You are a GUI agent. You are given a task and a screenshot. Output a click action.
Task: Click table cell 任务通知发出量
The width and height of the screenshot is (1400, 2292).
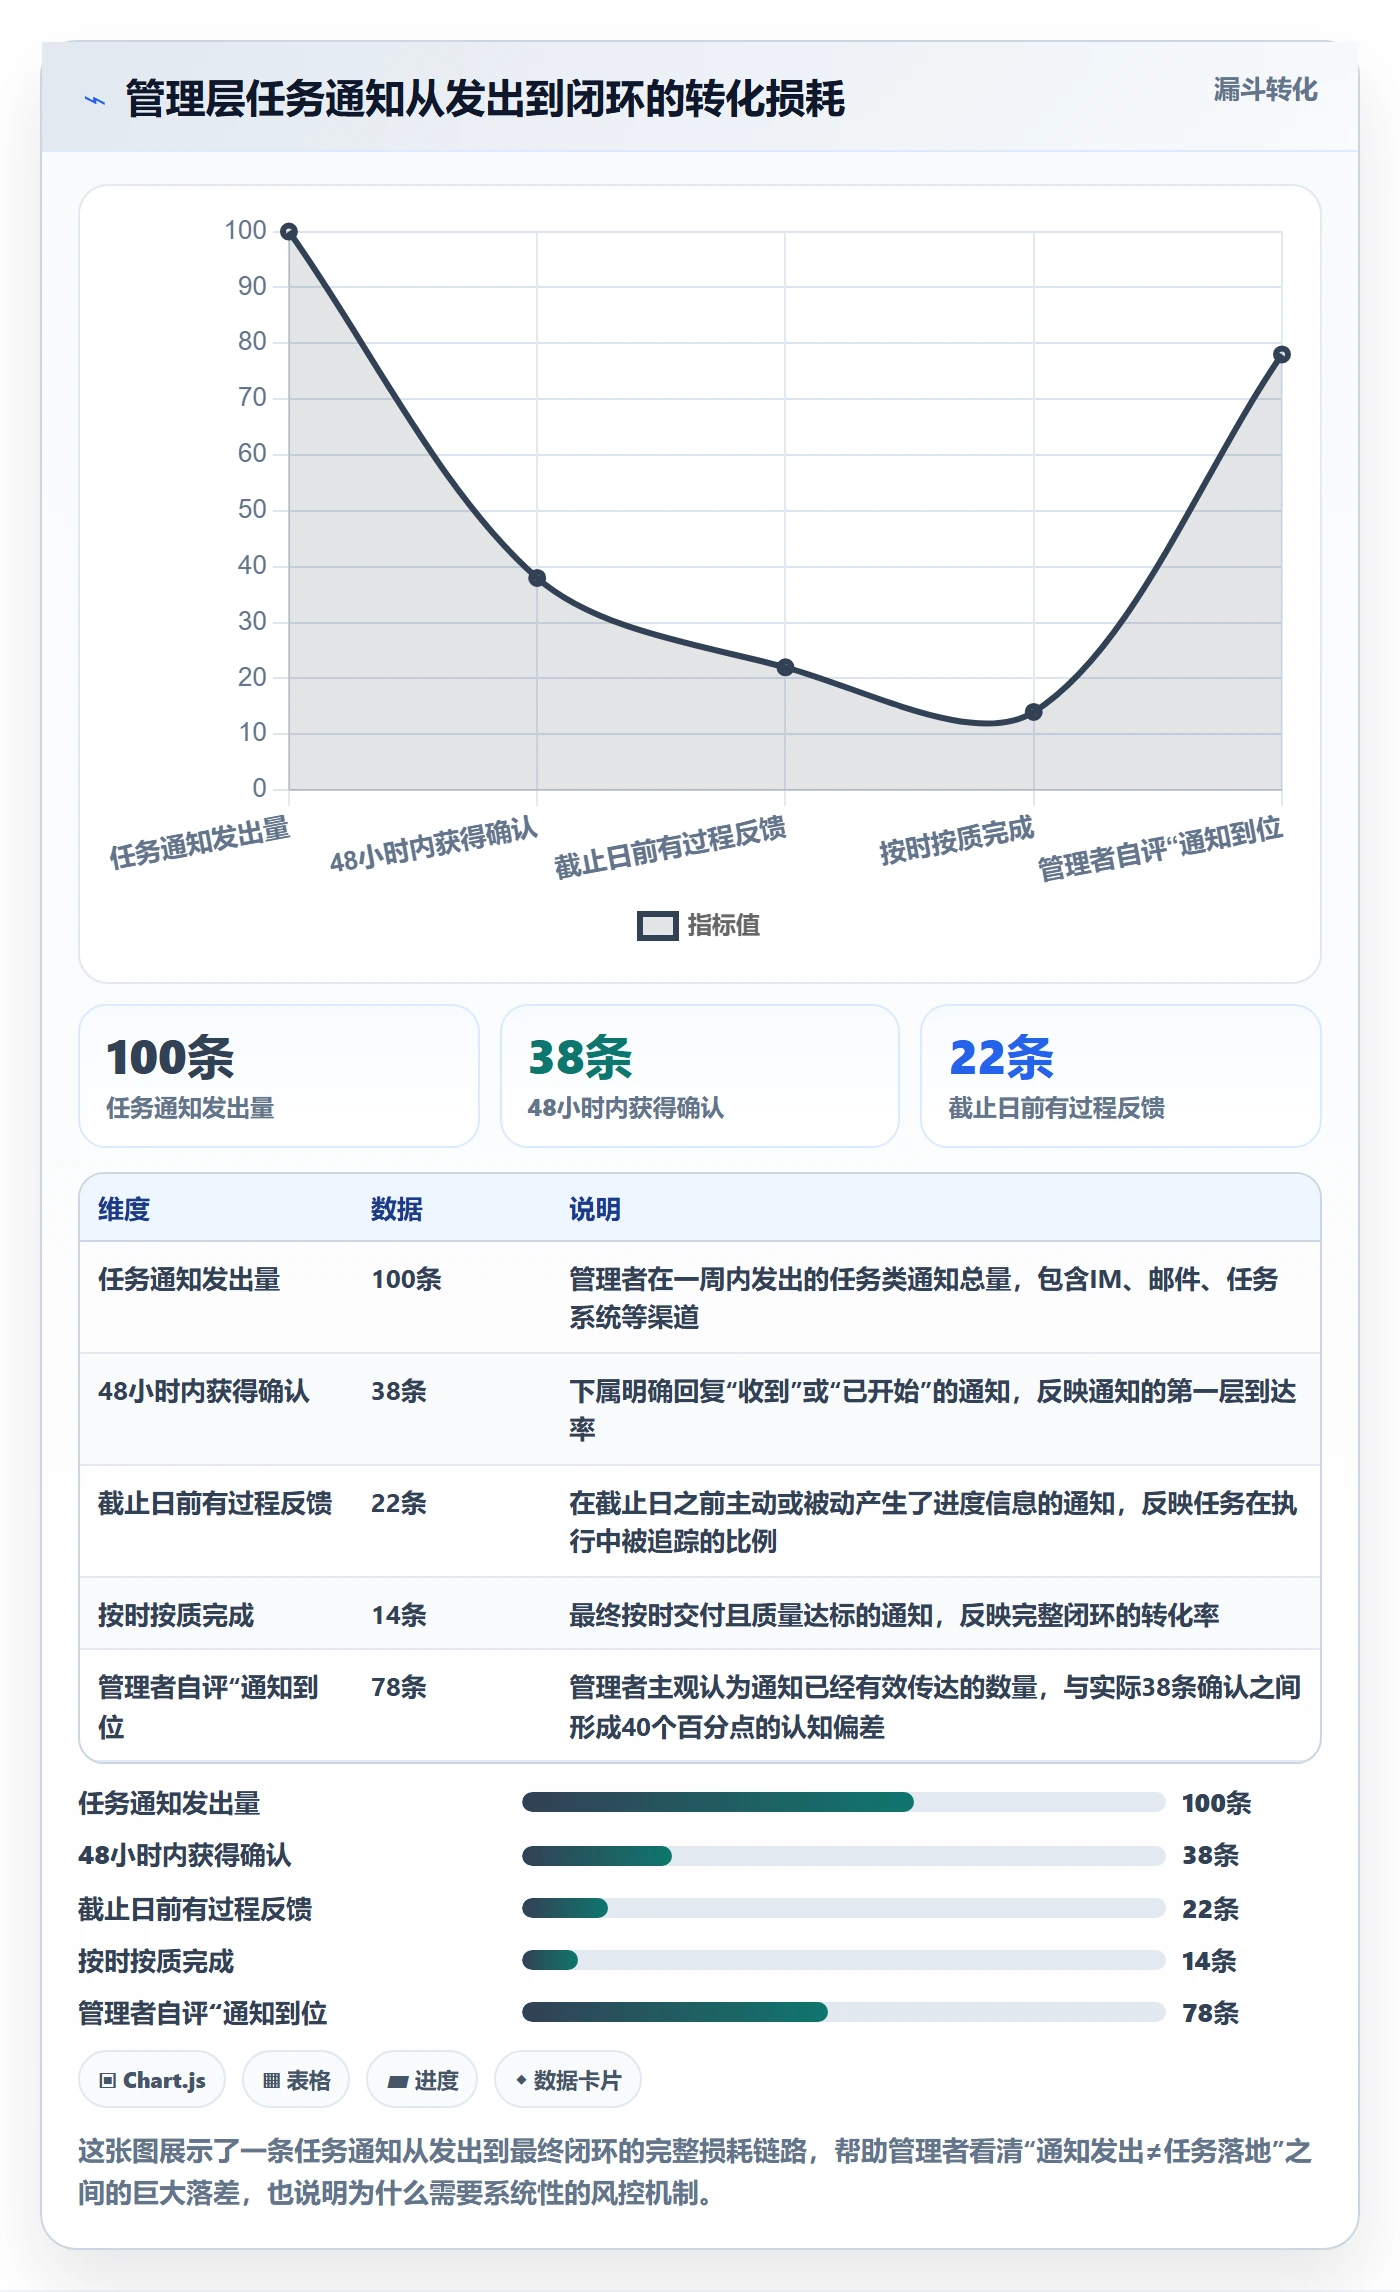[x=189, y=1279]
